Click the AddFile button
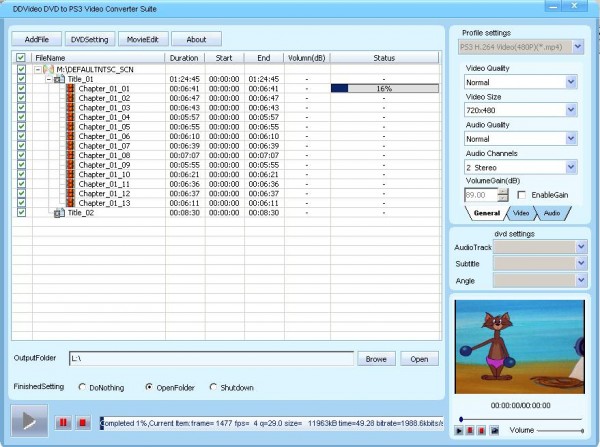This screenshot has height=447, width=600. 36,39
